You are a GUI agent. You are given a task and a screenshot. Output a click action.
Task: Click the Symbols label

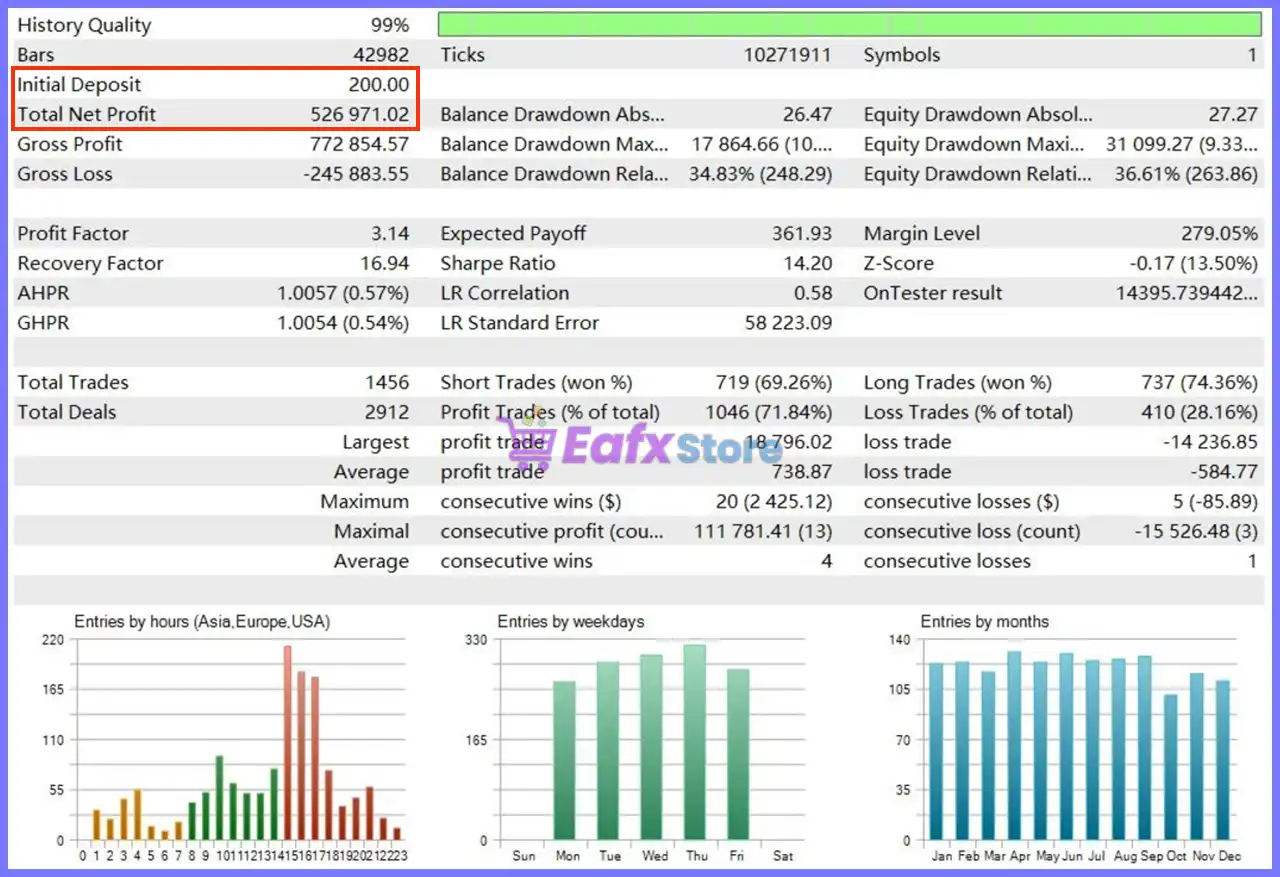point(902,56)
